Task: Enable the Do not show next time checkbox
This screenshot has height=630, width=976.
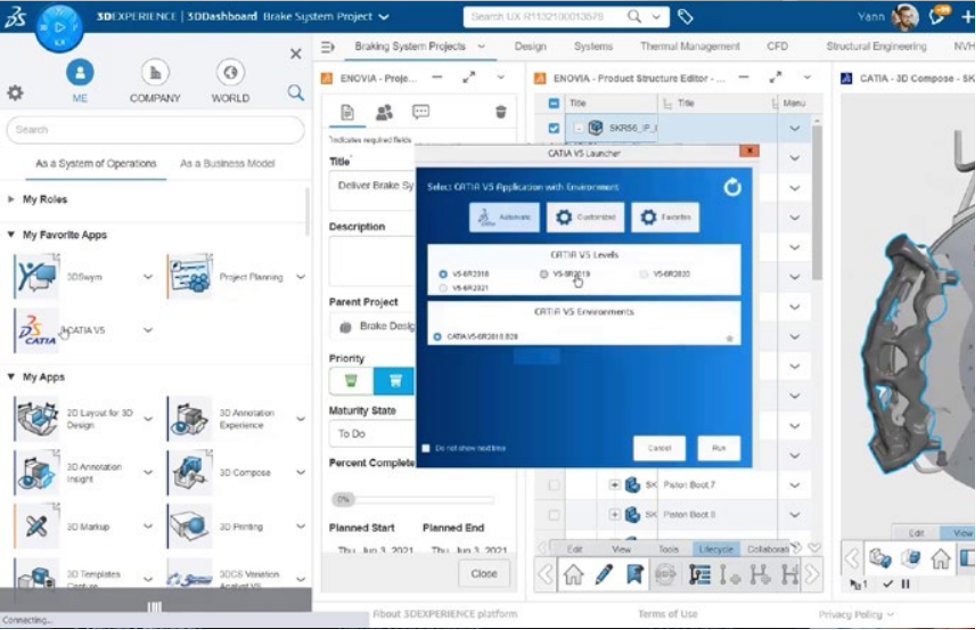Action: tap(426, 448)
